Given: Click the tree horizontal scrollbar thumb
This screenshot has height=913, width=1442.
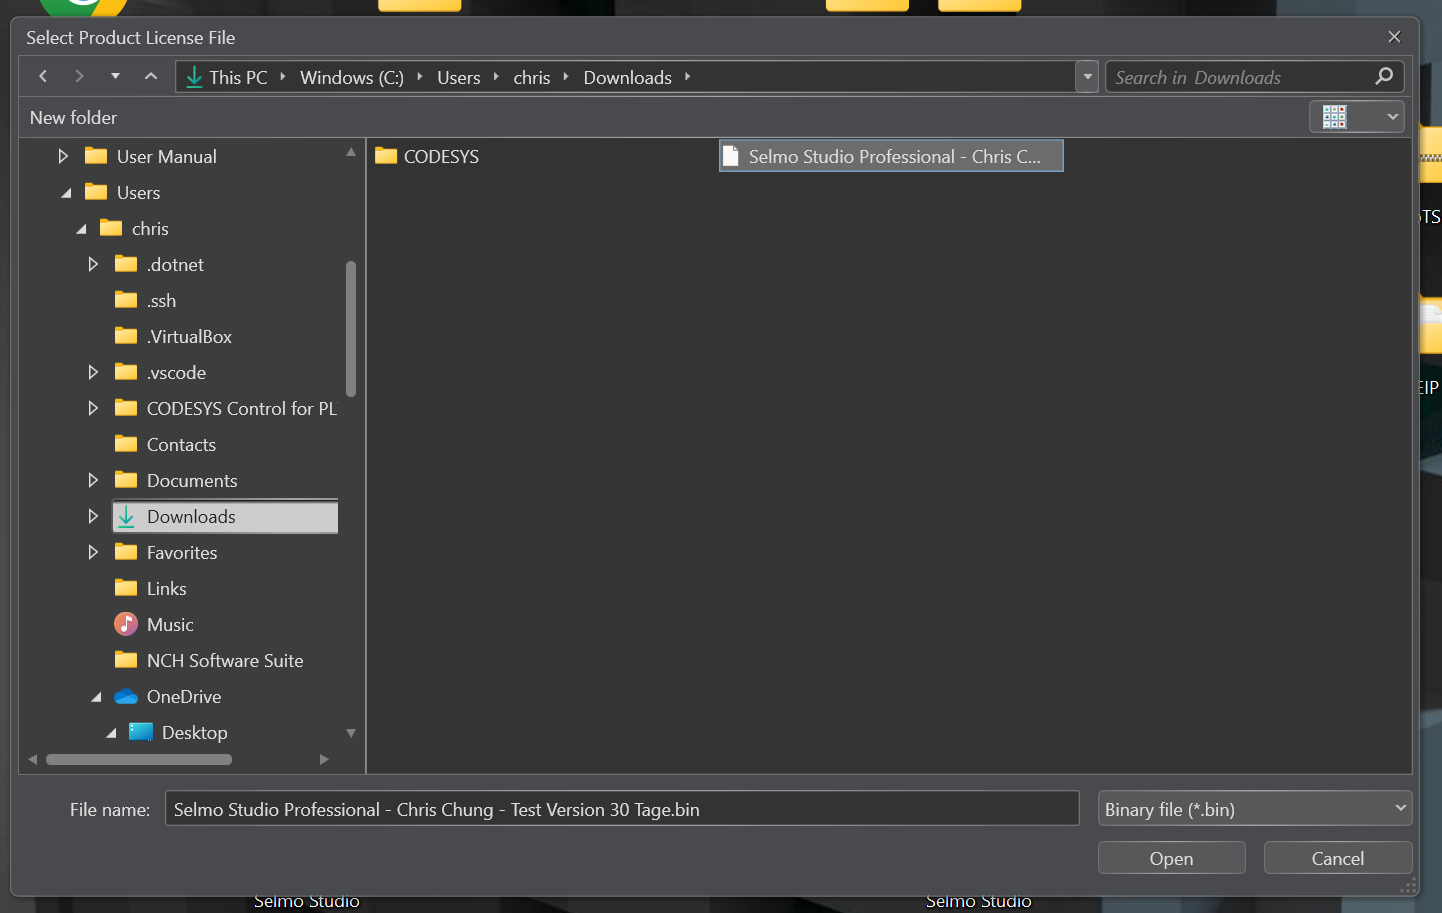Looking at the screenshot, I should coord(139,759).
